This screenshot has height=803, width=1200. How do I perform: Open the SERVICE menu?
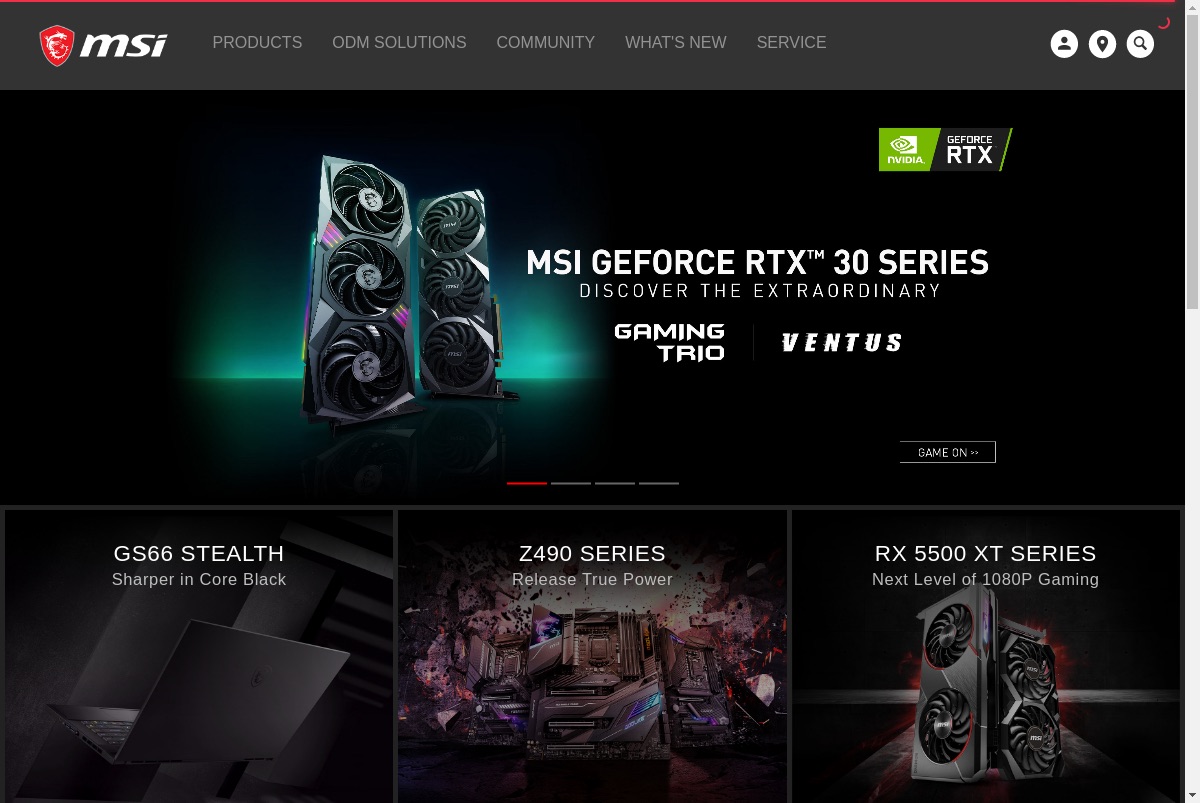[x=791, y=43]
